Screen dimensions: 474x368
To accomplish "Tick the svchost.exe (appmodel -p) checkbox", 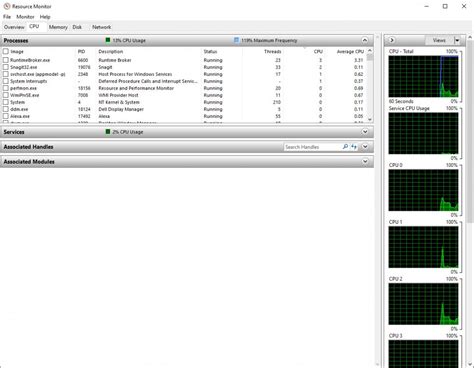I will pos(6,74).
